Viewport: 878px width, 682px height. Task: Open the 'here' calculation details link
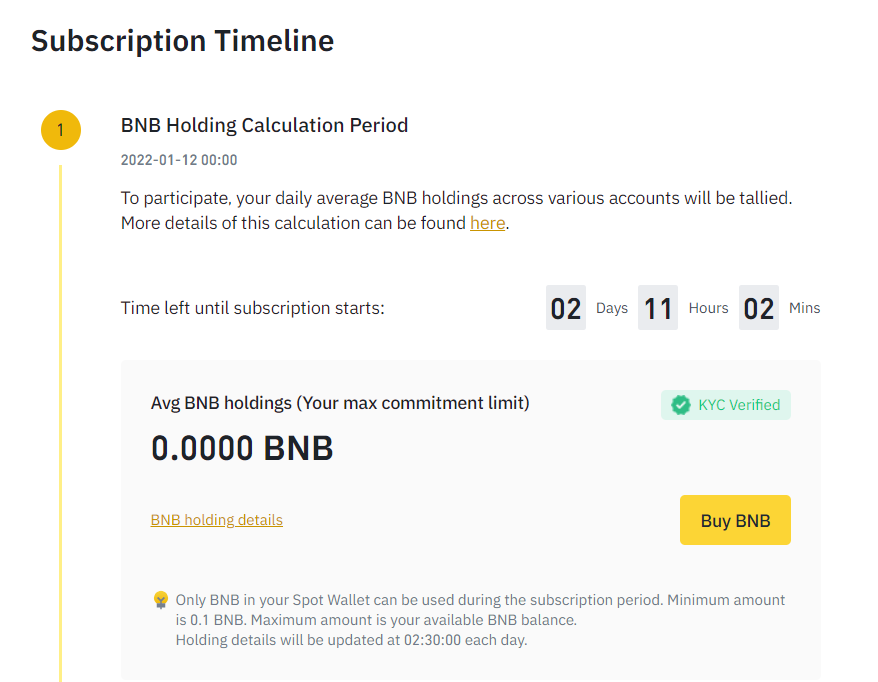(487, 223)
